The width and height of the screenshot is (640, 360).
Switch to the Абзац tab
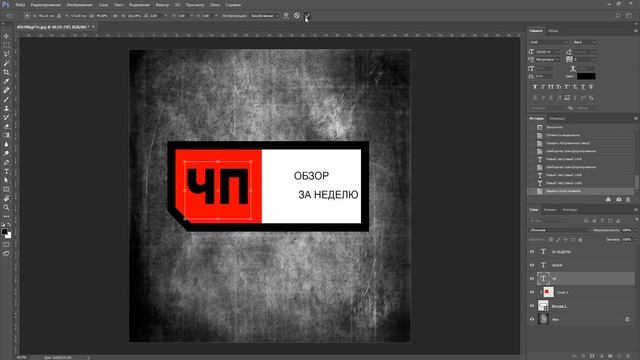pyautogui.click(x=553, y=31)
